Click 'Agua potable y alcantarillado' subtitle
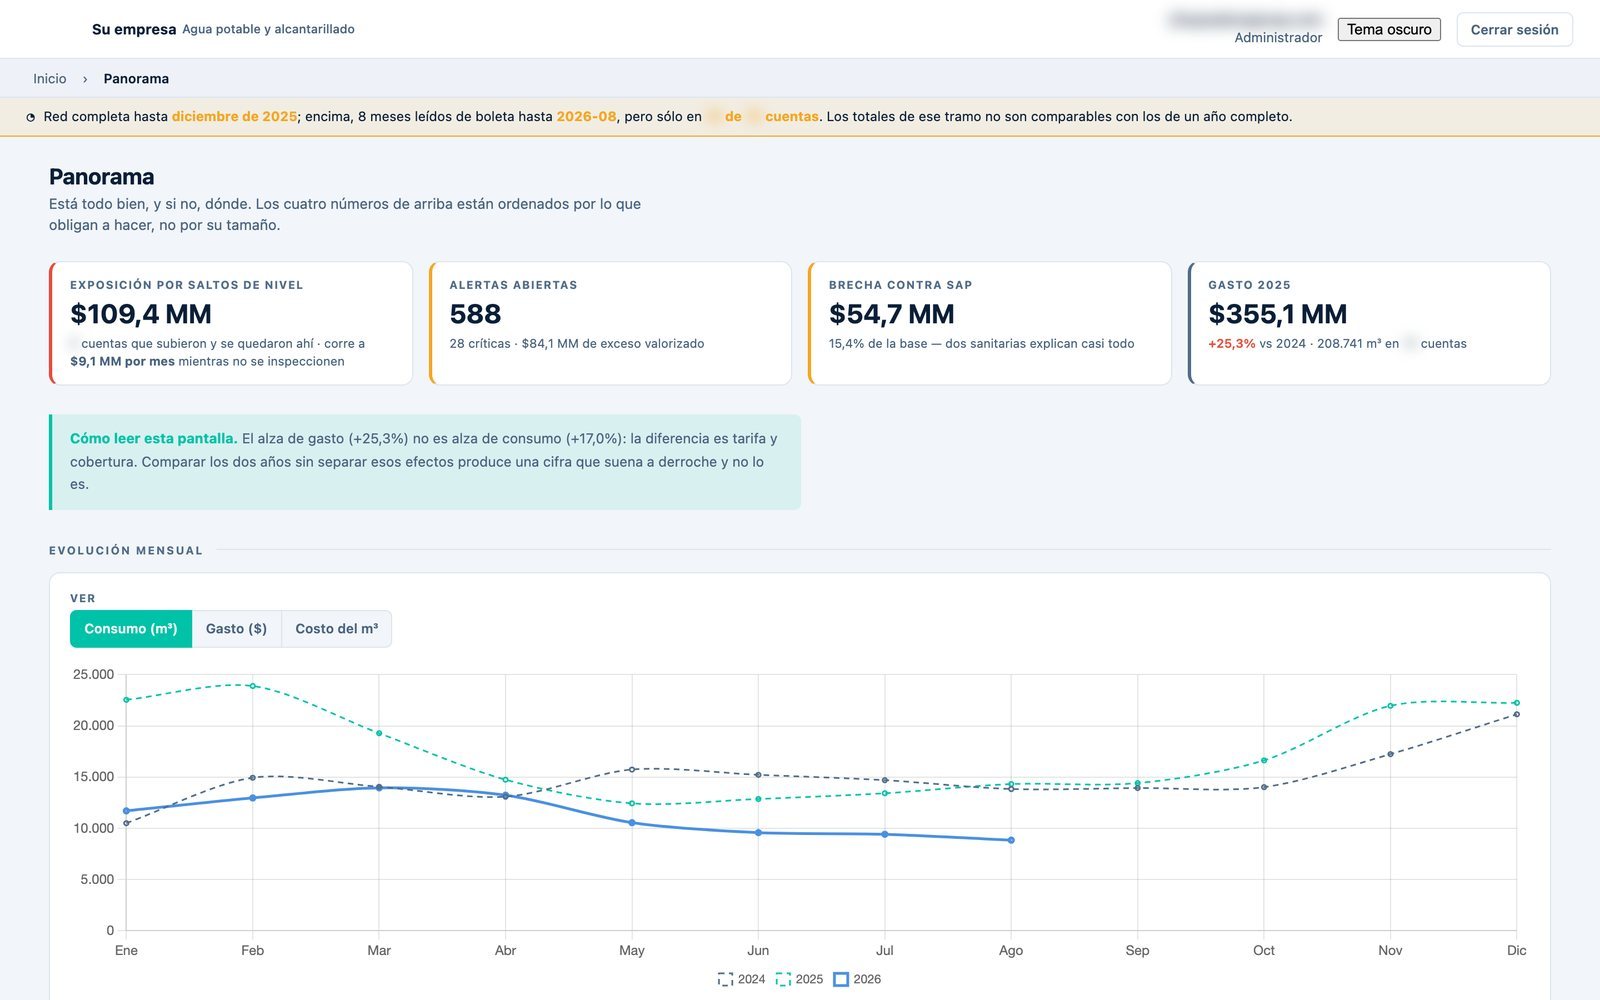The width and height of the screenshot is (1600, 1000). (x=268, y=30)
